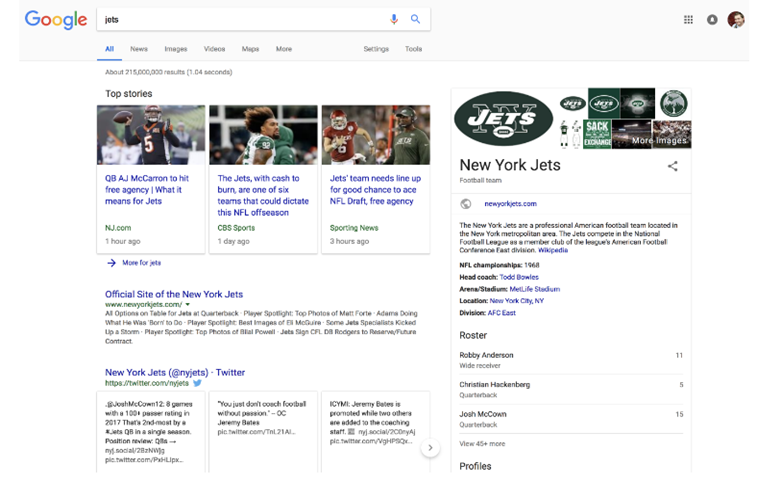Select the All search tab

coord(109,49)
